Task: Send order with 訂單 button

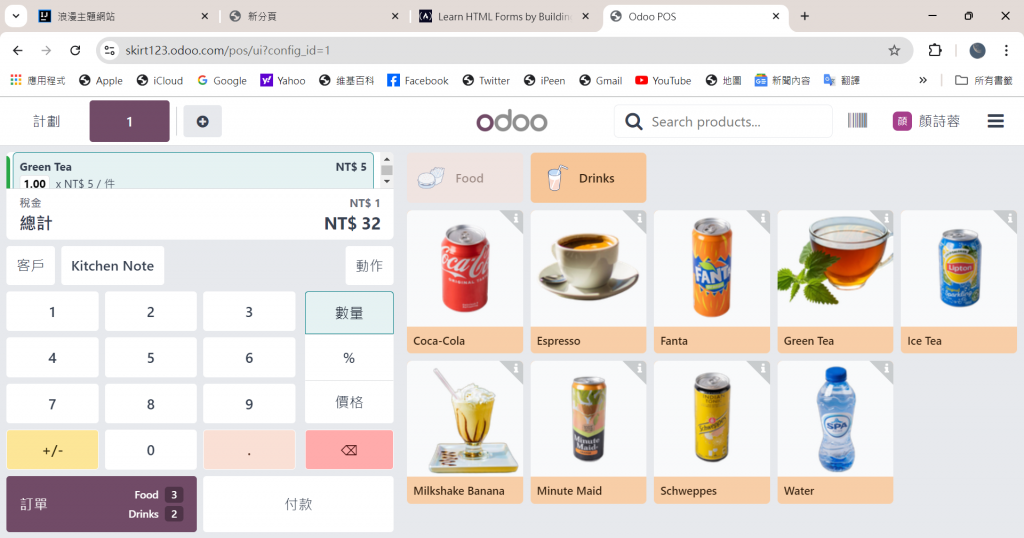Action: point(101,504)
